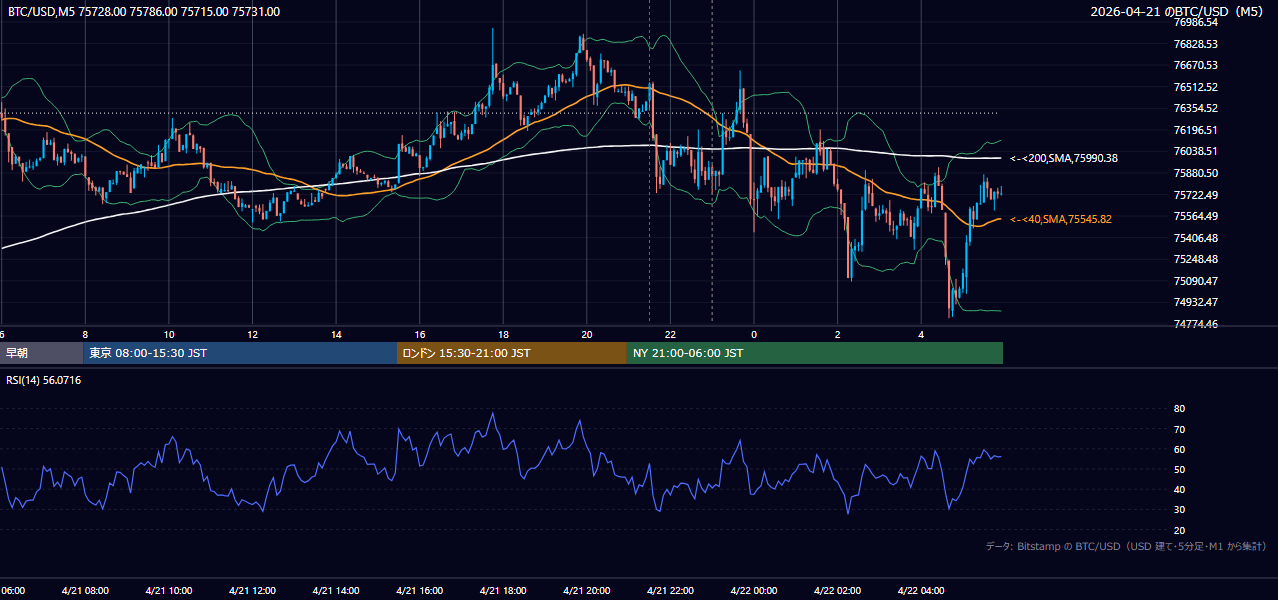Select the 東京 08:00-15:30 JST session bar
Screen dimensions: 1278x600
[240, 353]
